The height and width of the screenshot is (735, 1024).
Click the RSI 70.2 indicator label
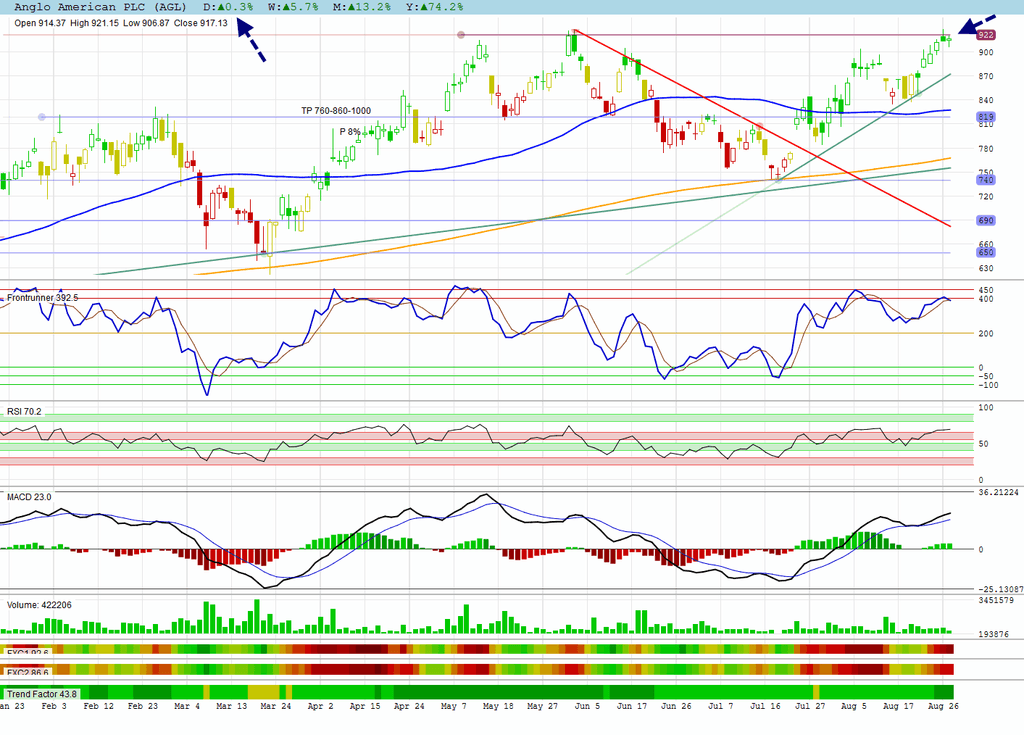tap(24, 412)
